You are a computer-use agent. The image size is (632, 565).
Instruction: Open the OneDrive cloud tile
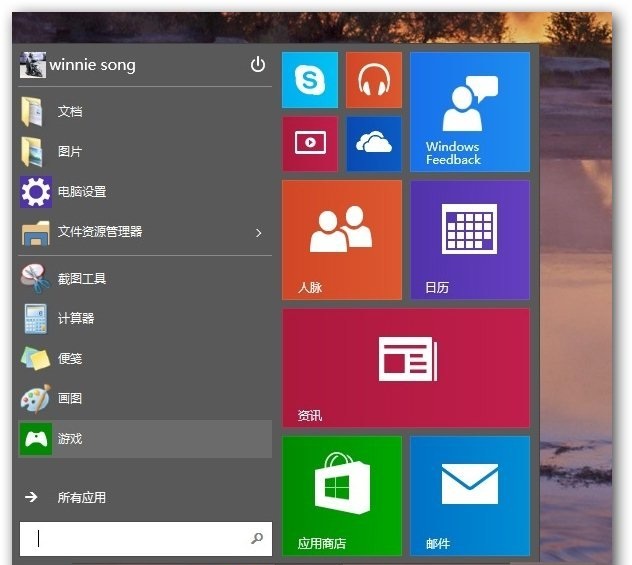(374, 144)
